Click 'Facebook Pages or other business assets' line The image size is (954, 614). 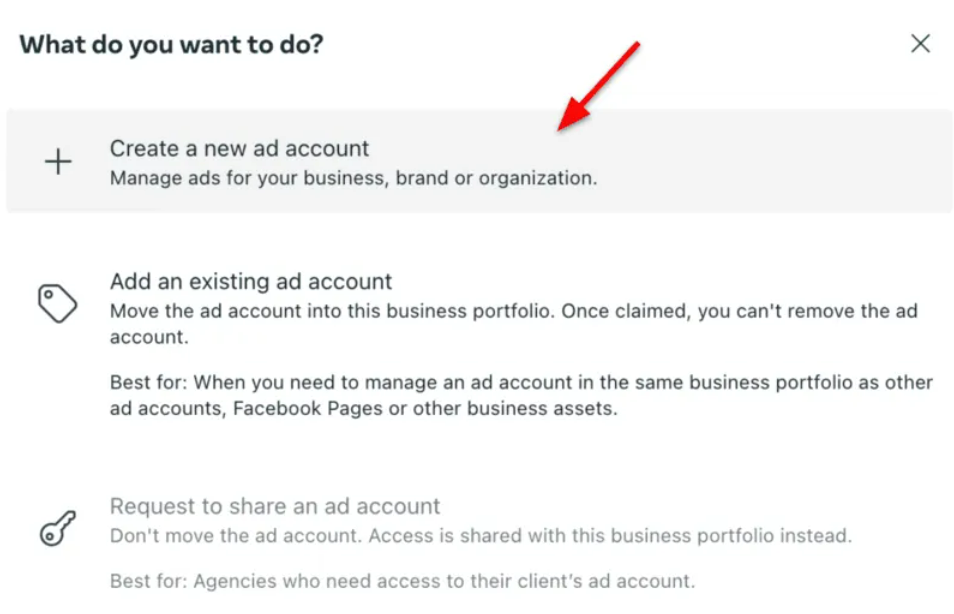pyautogui.click(x=424, y=409)
